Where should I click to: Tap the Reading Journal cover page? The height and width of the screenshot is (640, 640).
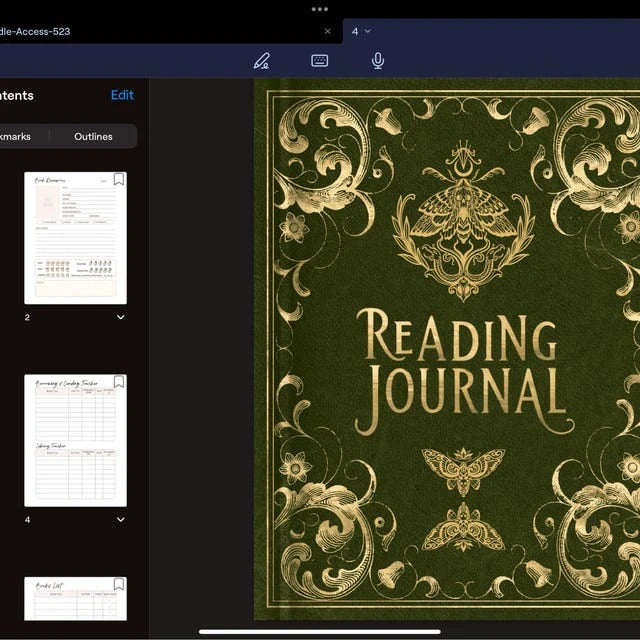pyautogui.click(x=447, y=349)
